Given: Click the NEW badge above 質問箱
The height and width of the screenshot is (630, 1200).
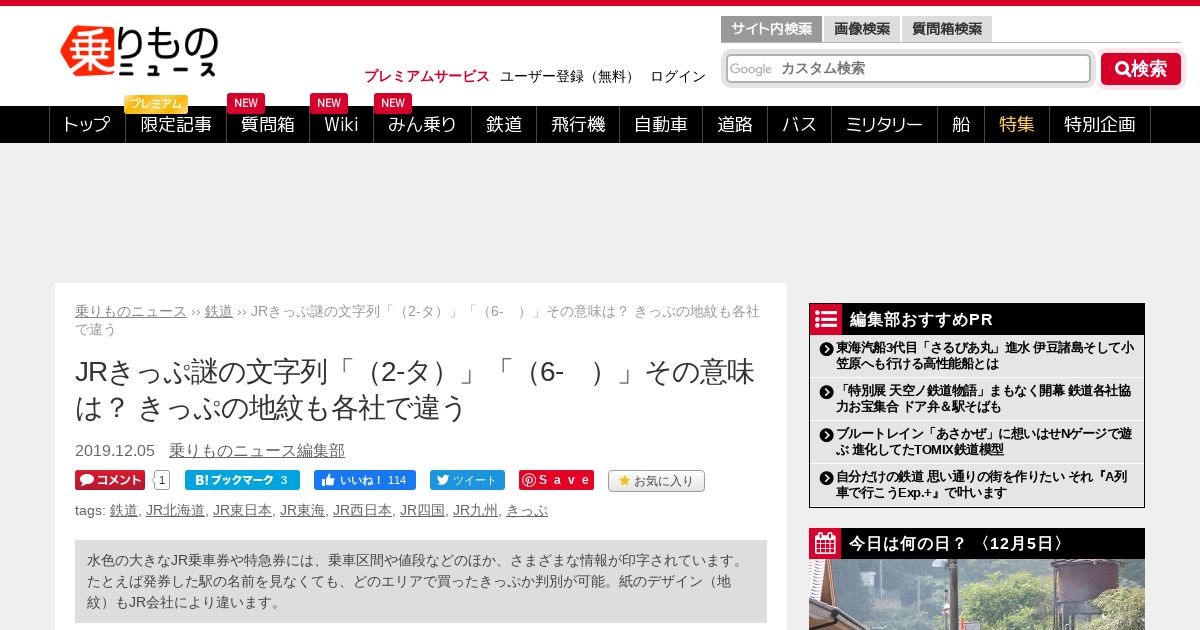Looking at the screenshot, I should (246, 103).
